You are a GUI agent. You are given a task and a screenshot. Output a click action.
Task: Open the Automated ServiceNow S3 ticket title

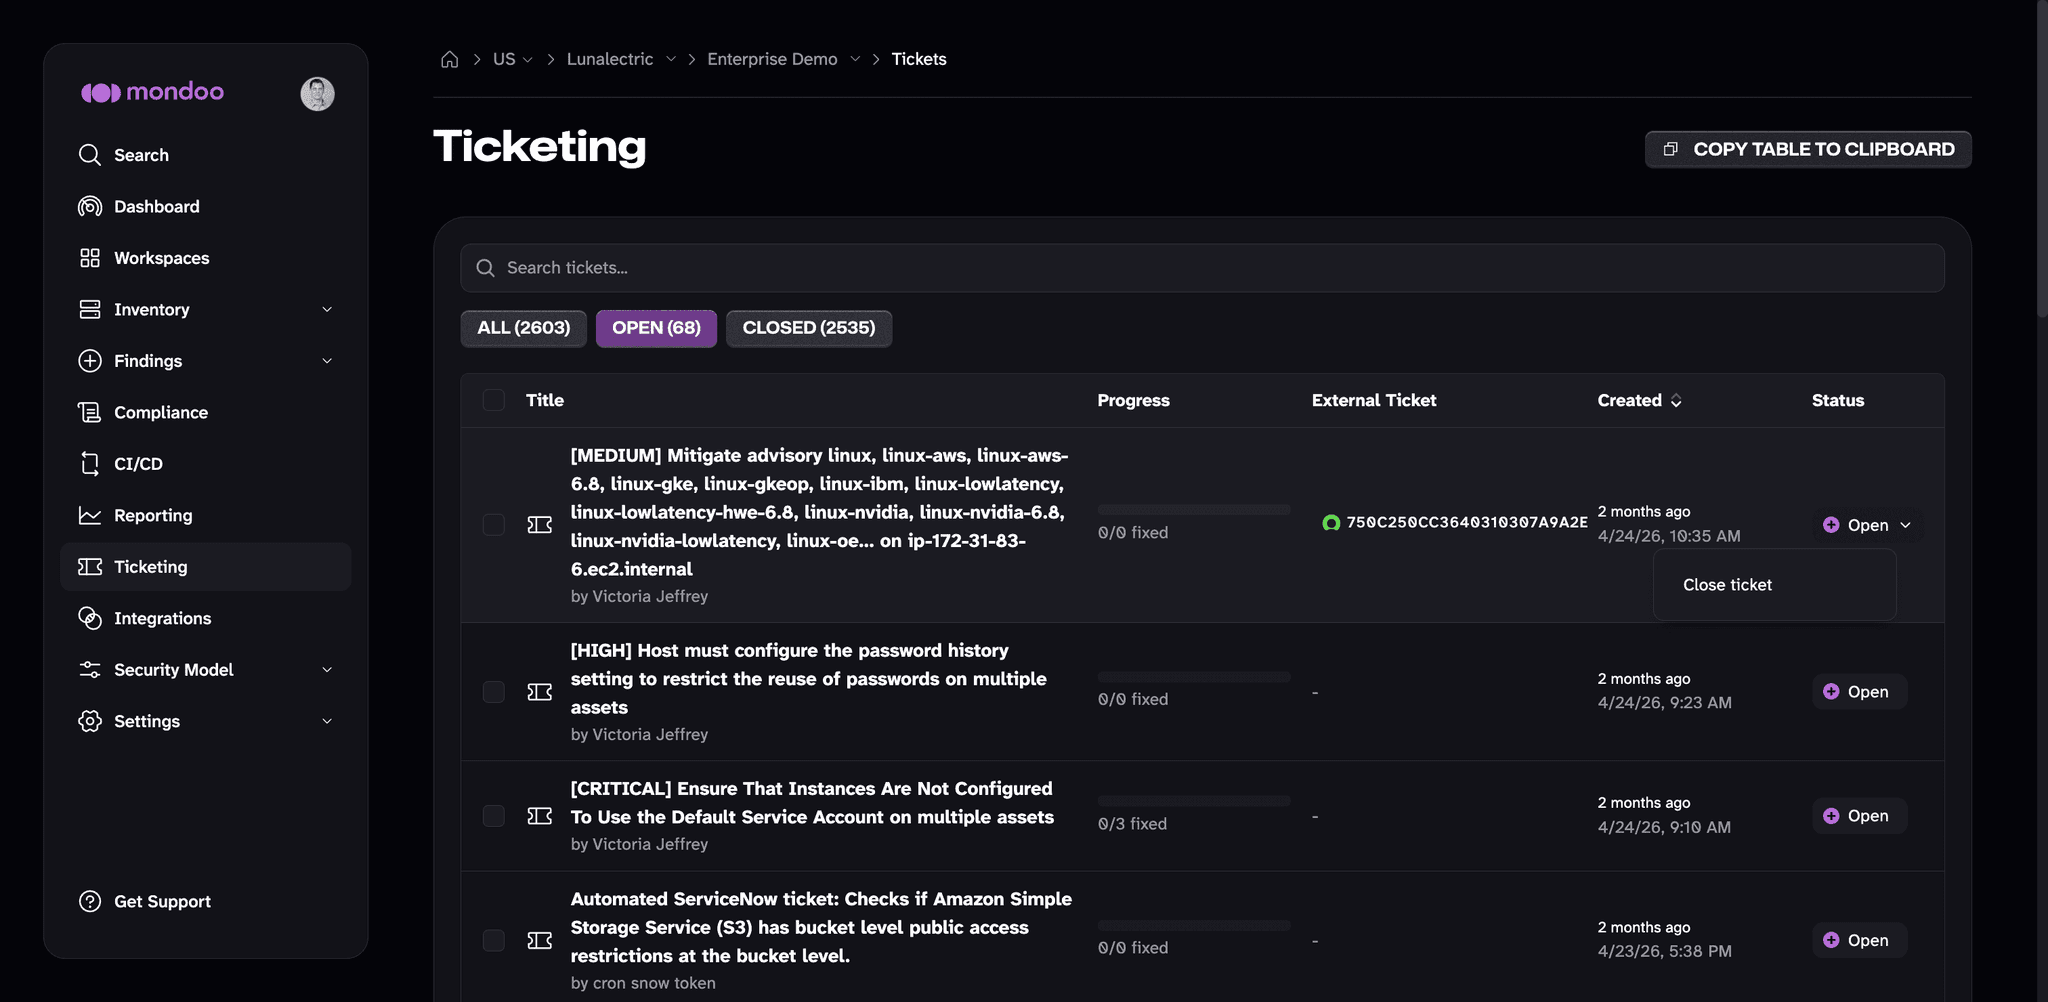pyautogui.click(x=821, y=927)
